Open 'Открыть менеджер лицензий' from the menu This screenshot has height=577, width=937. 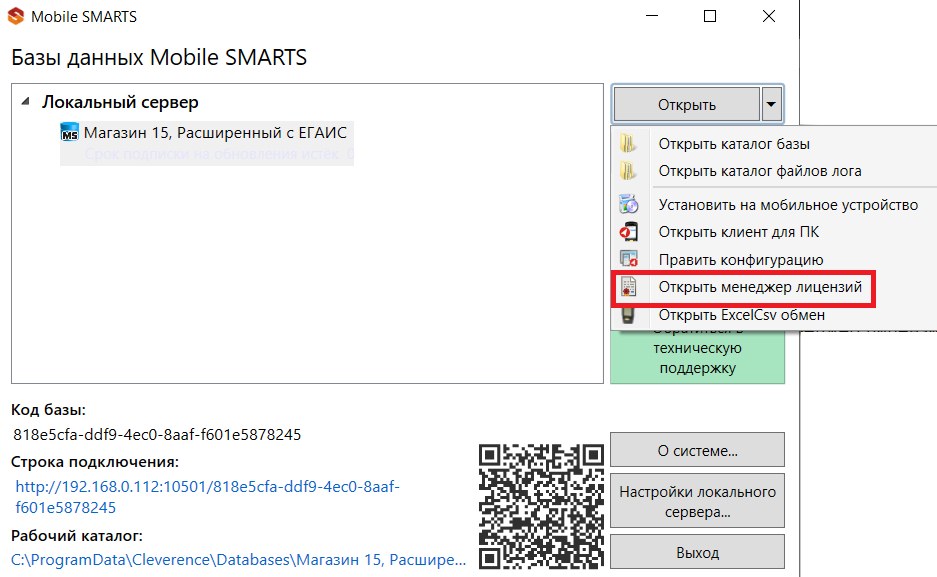click(x=760, y=287)
